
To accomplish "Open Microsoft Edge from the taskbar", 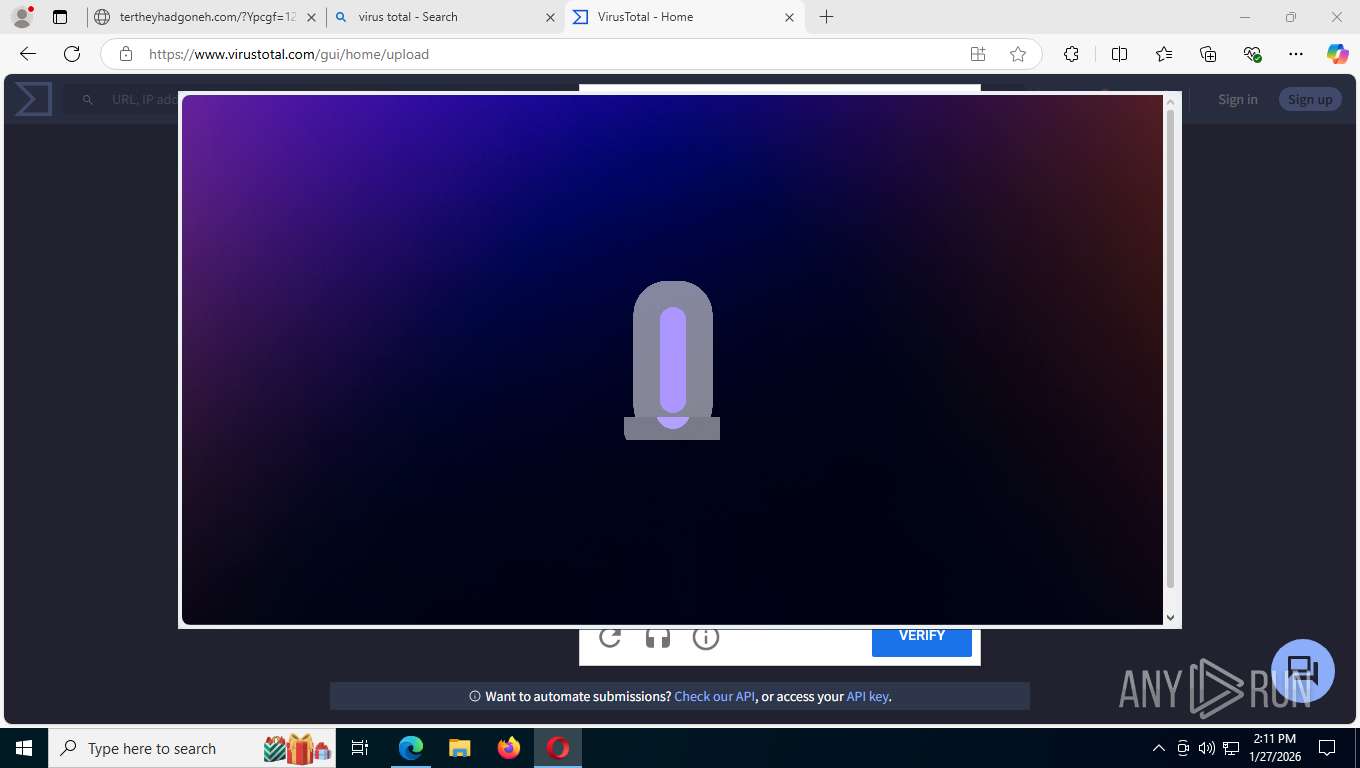I will (x=411, y=748).
